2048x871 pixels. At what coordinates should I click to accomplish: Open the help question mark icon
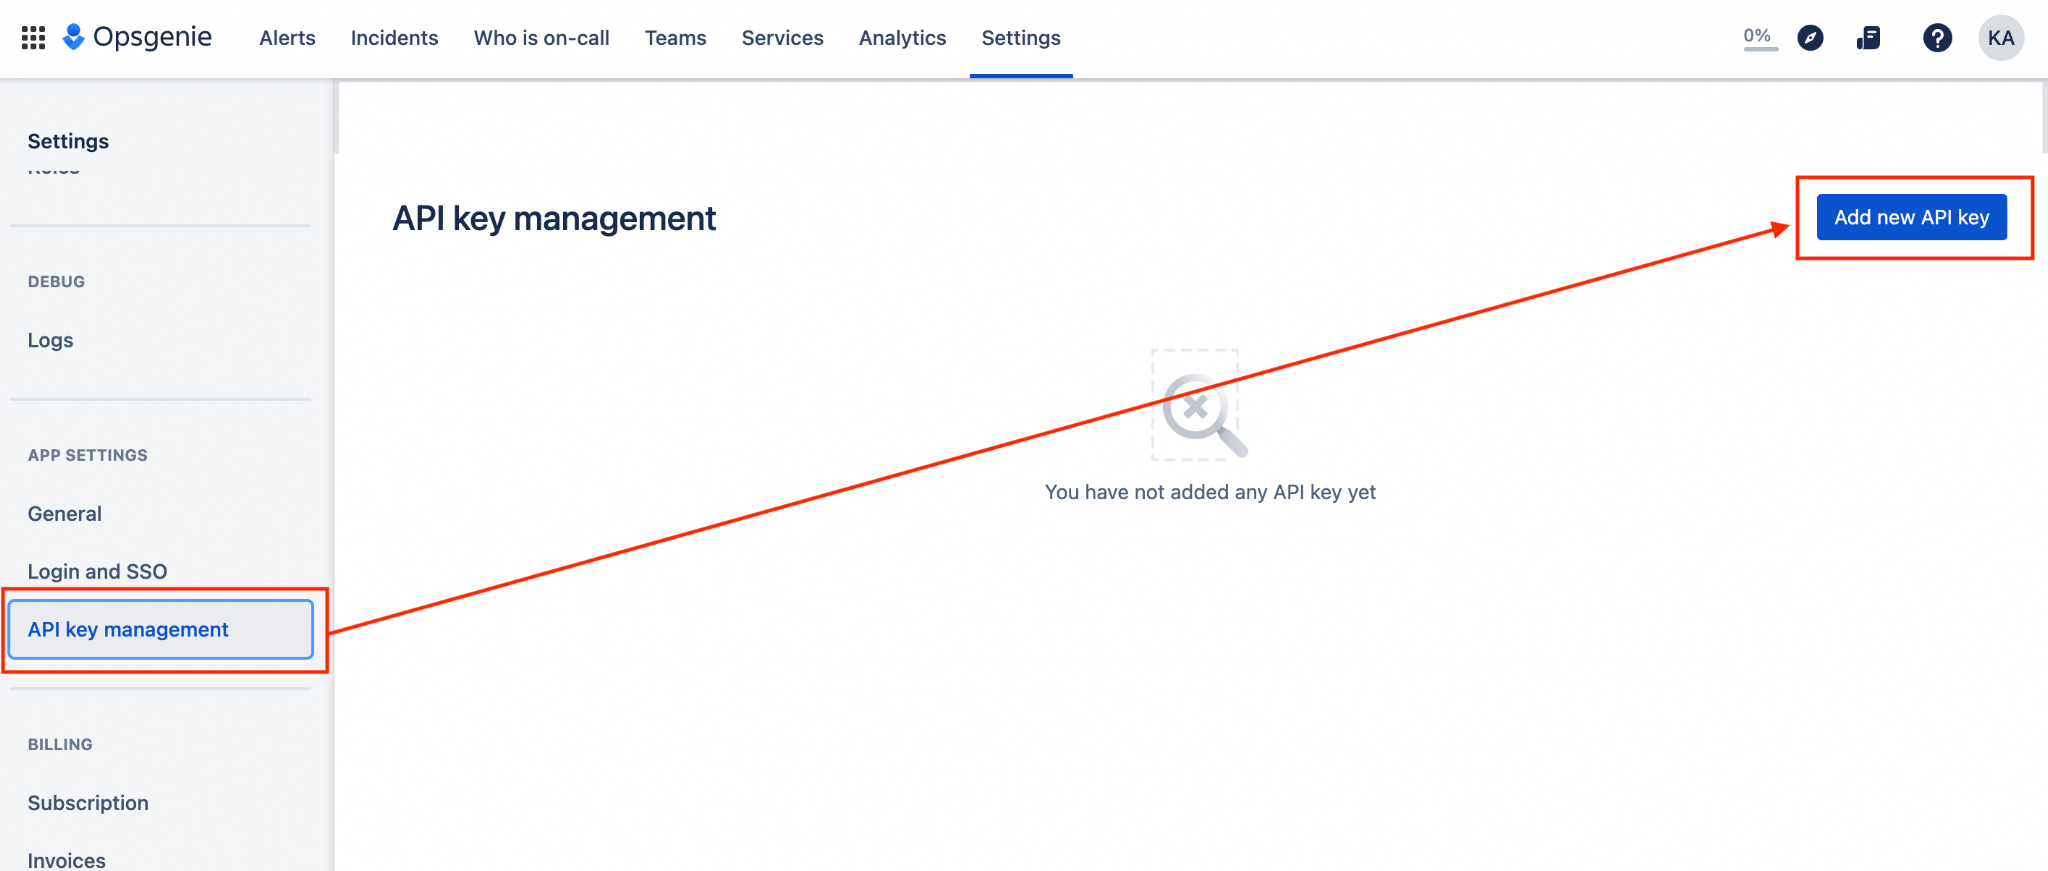click(1937, 38)
